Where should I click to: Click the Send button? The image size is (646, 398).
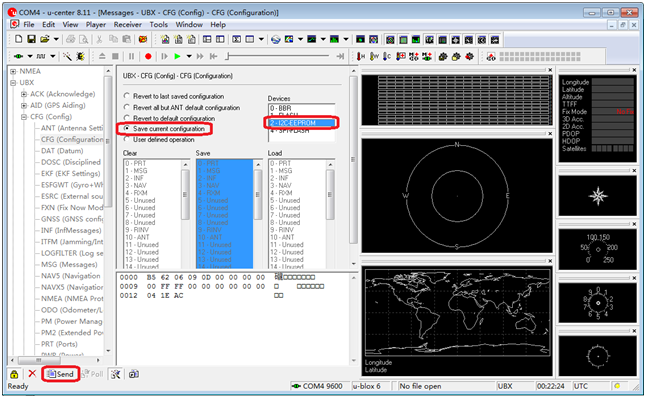(x=60, y=374)
